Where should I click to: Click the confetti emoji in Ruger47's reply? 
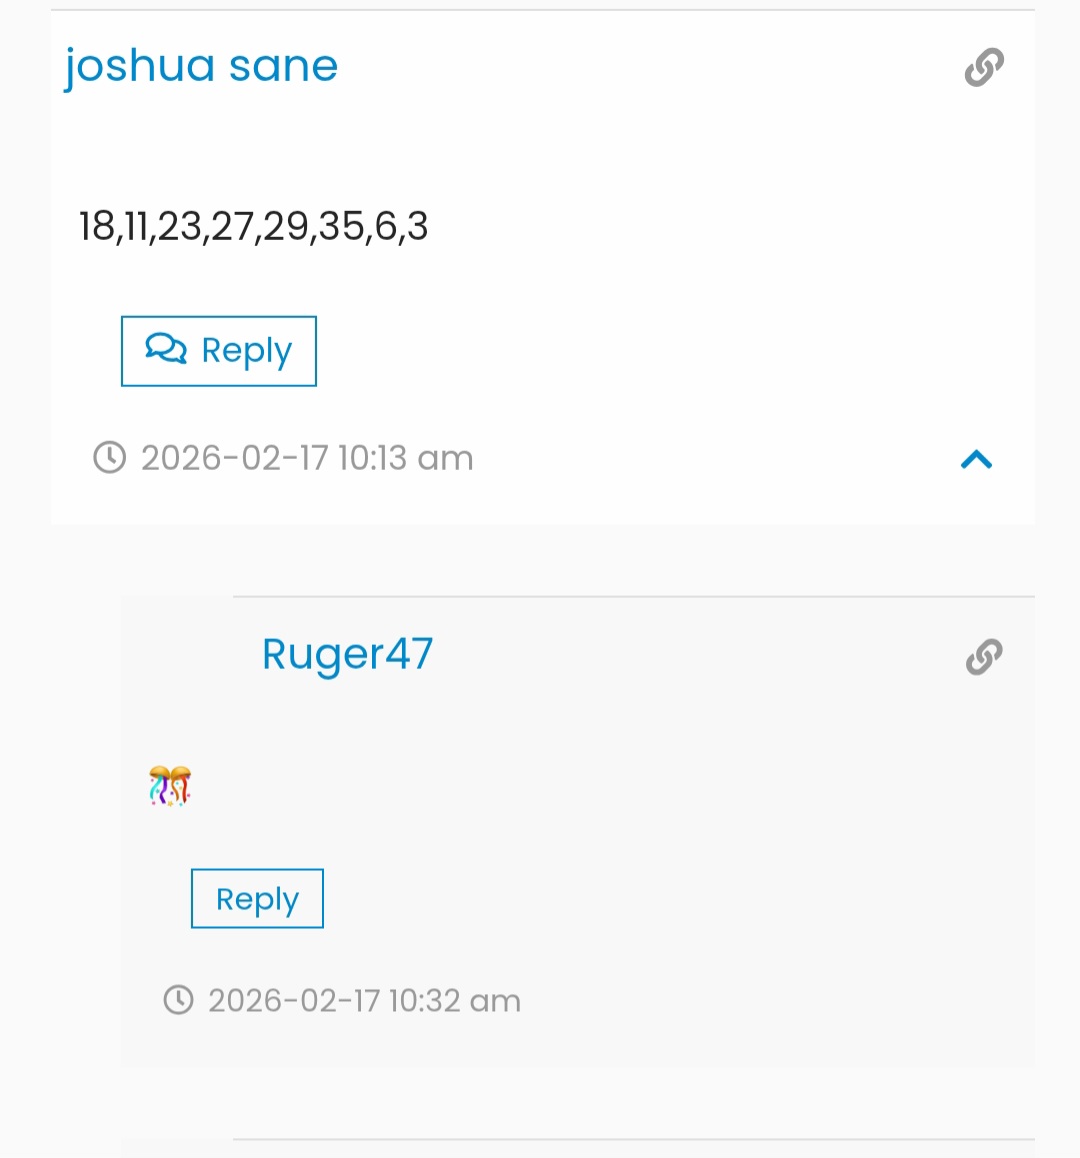170,786
